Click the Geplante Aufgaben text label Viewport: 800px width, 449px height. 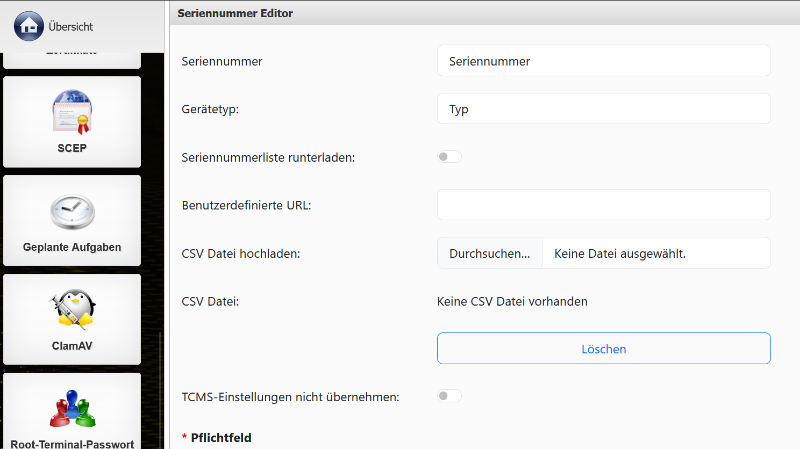tap(72, 247)
